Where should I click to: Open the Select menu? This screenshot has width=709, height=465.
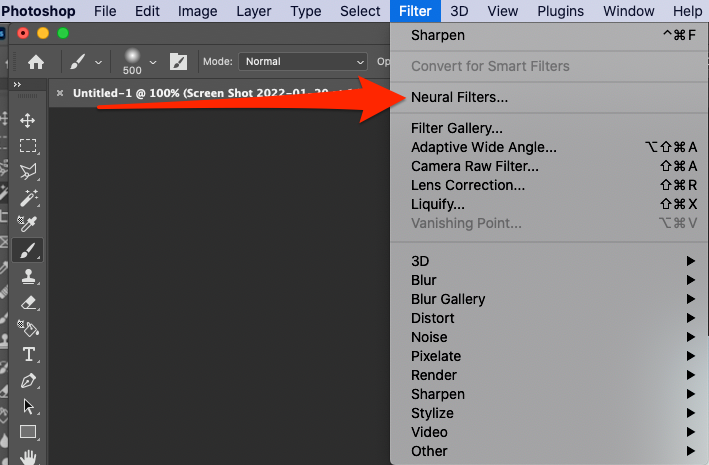click(360, 11)
